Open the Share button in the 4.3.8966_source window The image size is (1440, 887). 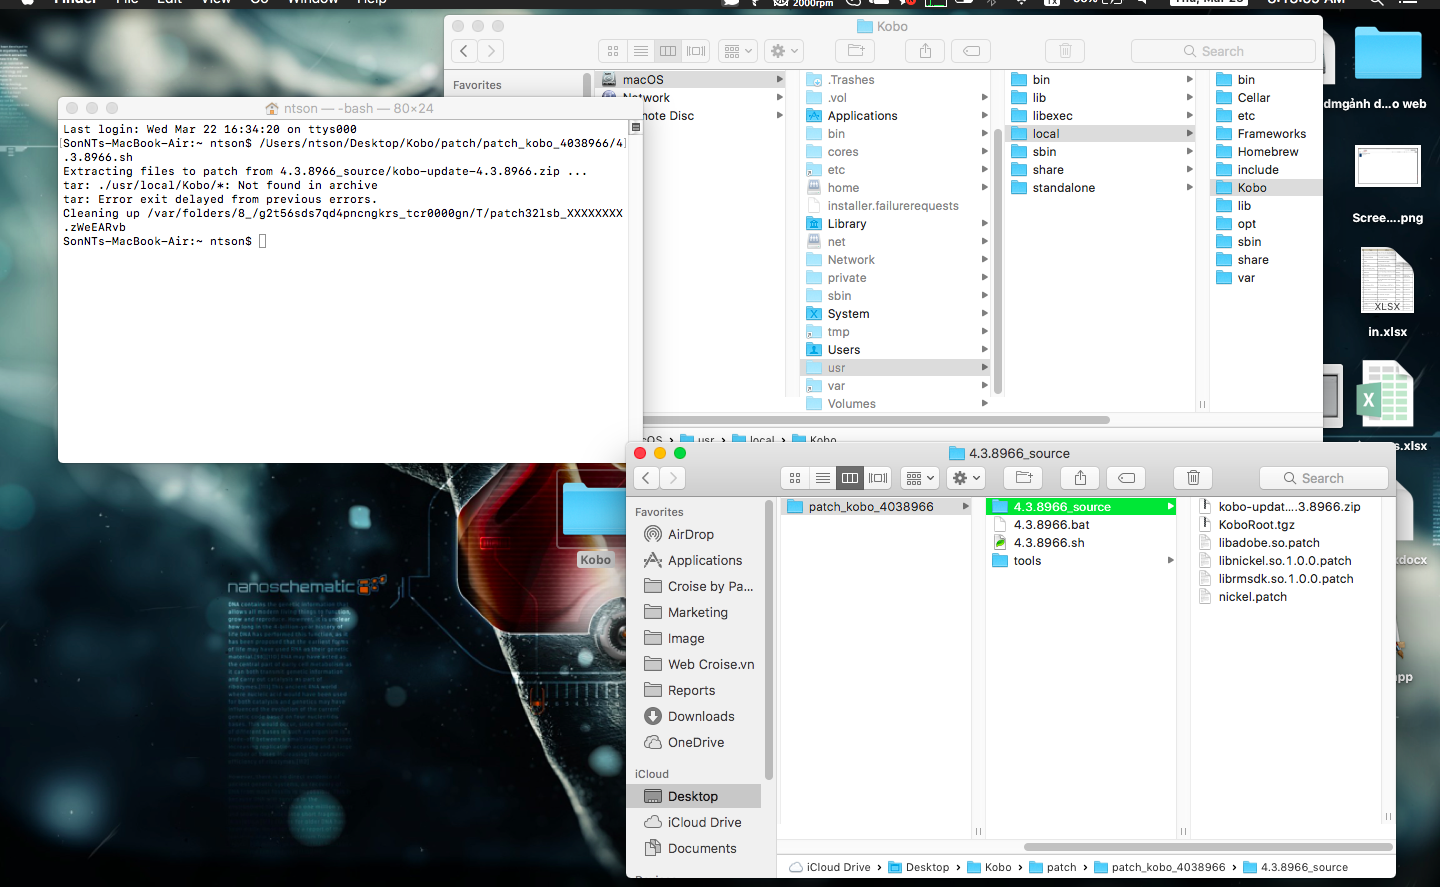(x=1080, y=478)
